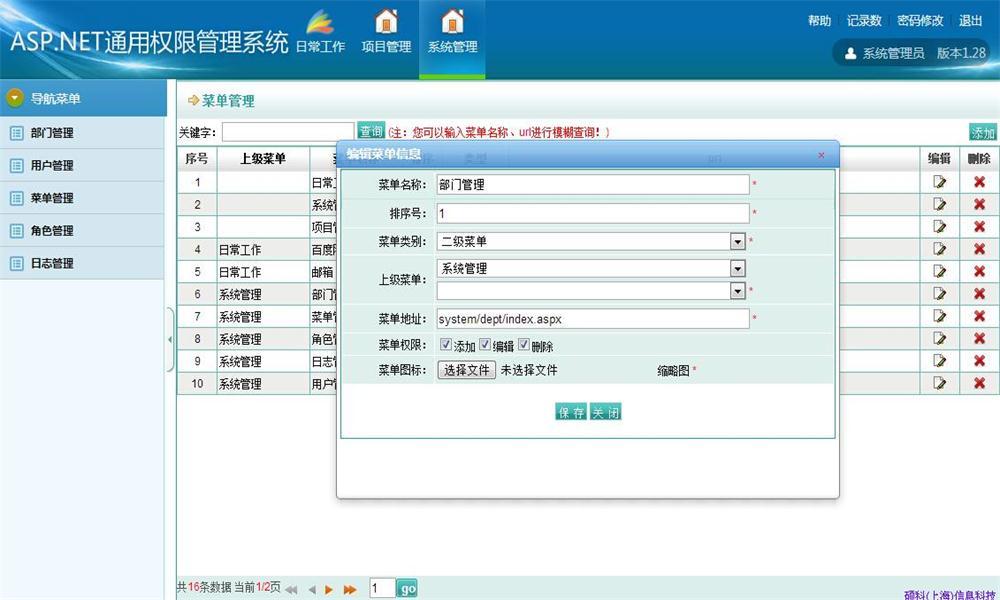Open the 上级菜单 dropdown showing 系统管理
Screen dimensions: 1000x600
click(x=591, y=268)
